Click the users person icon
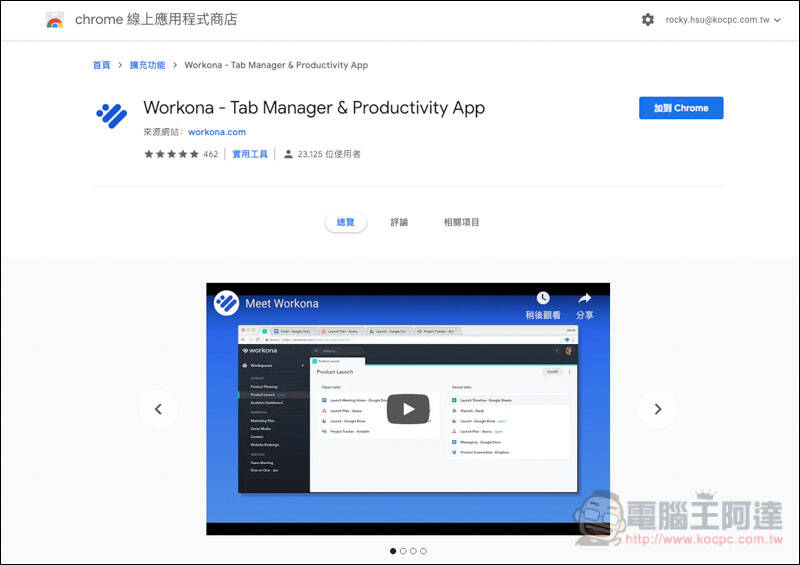This screenshot has width=800, height=565. [x=288, y=154]
